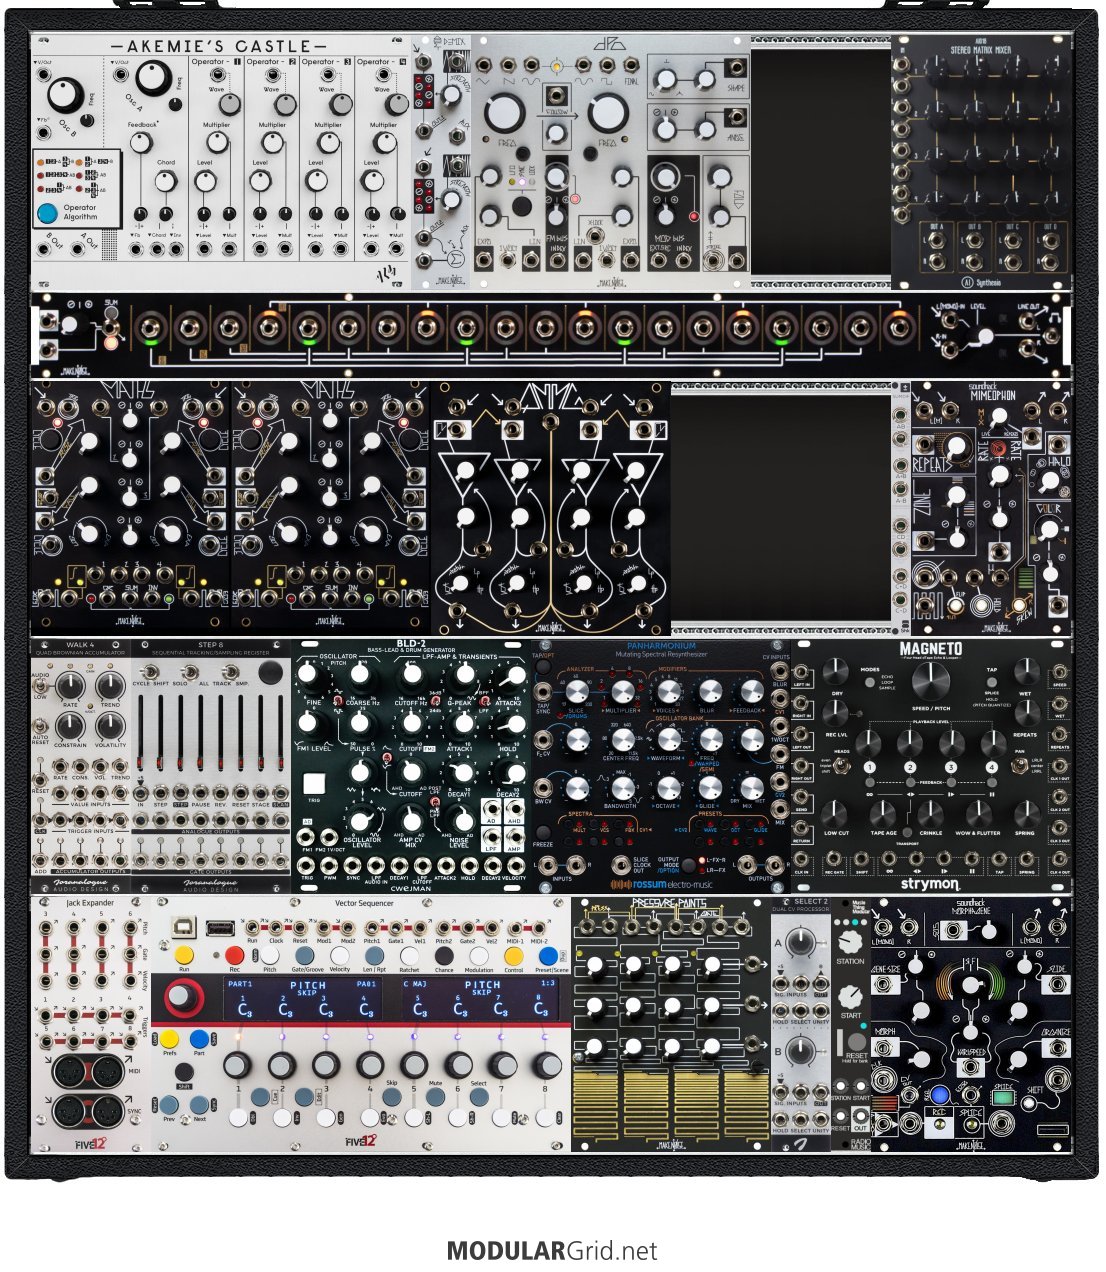Click the yellow Run button on Vector Sequencer
This screenshot has width=1106, height=1272.
184,955
